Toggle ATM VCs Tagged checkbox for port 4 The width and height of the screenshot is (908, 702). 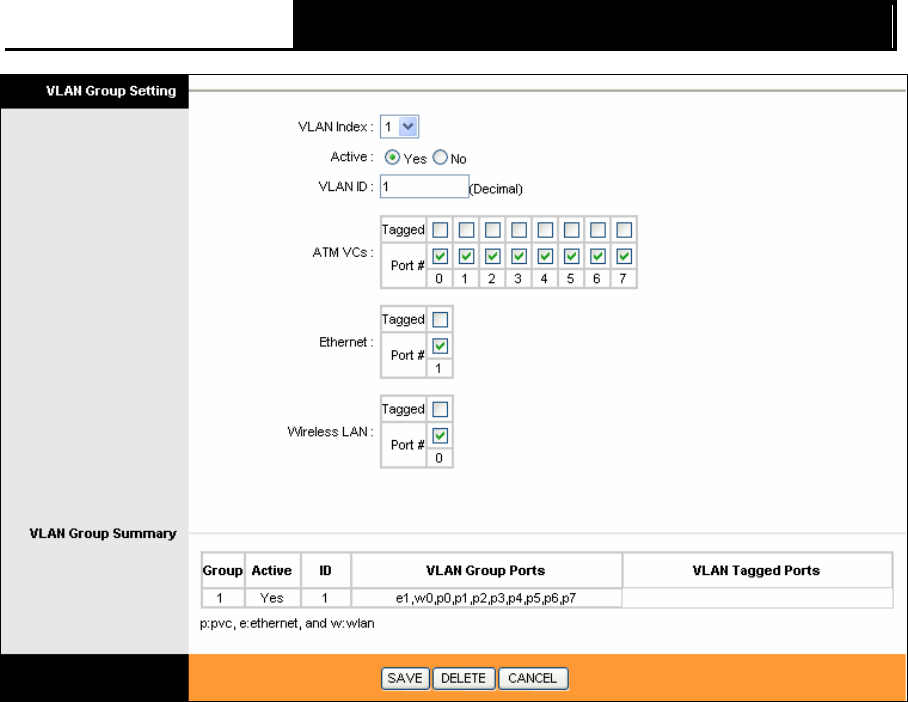pyautogui.click(x=545, y=230)
